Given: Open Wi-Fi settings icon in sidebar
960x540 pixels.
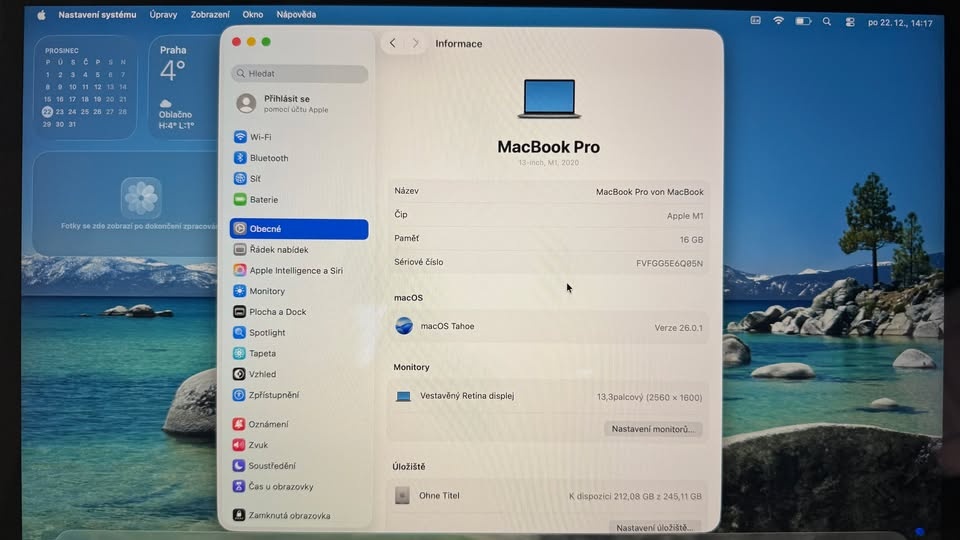Looking at the screenshot, I should click(240, 137).
